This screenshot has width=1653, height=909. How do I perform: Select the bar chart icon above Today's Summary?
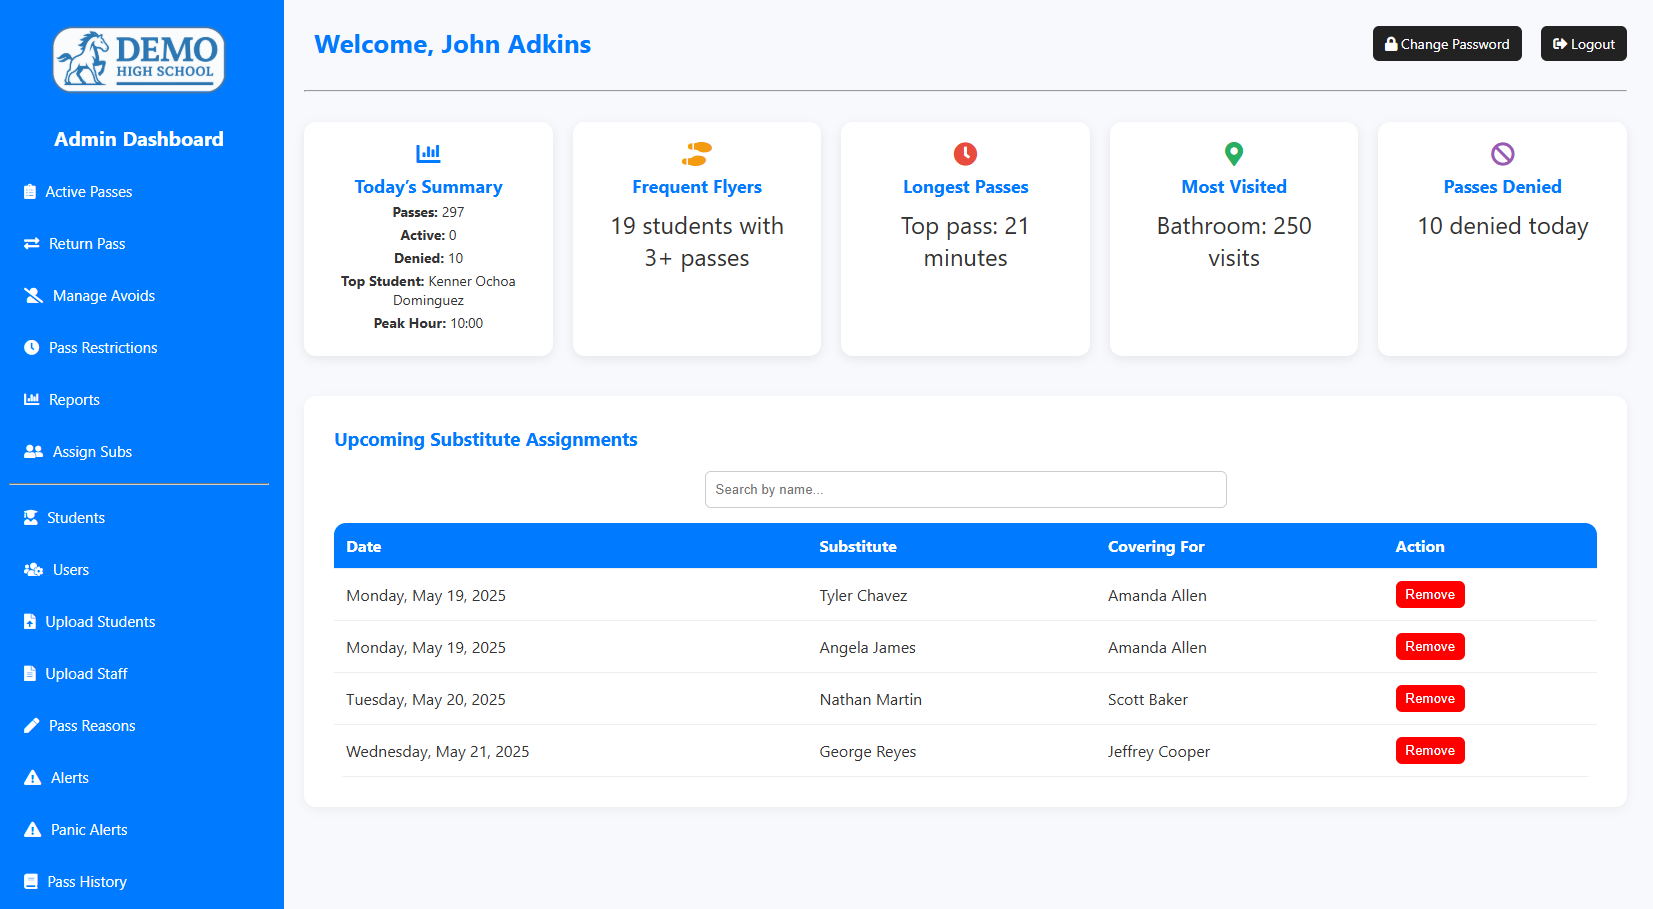point(428,153)
